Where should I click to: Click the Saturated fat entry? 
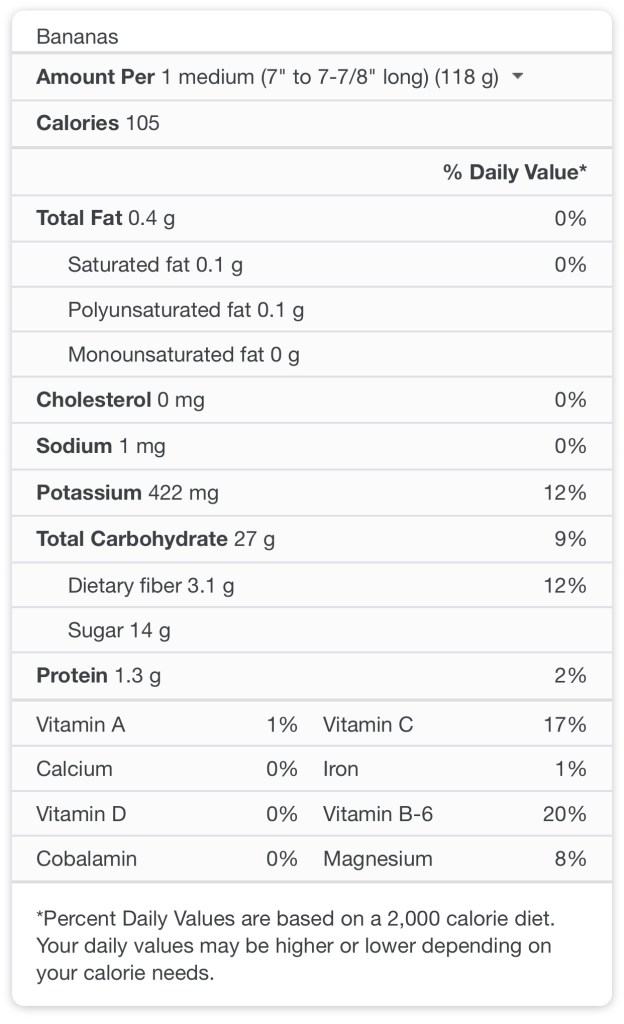[x=155, y=264]
